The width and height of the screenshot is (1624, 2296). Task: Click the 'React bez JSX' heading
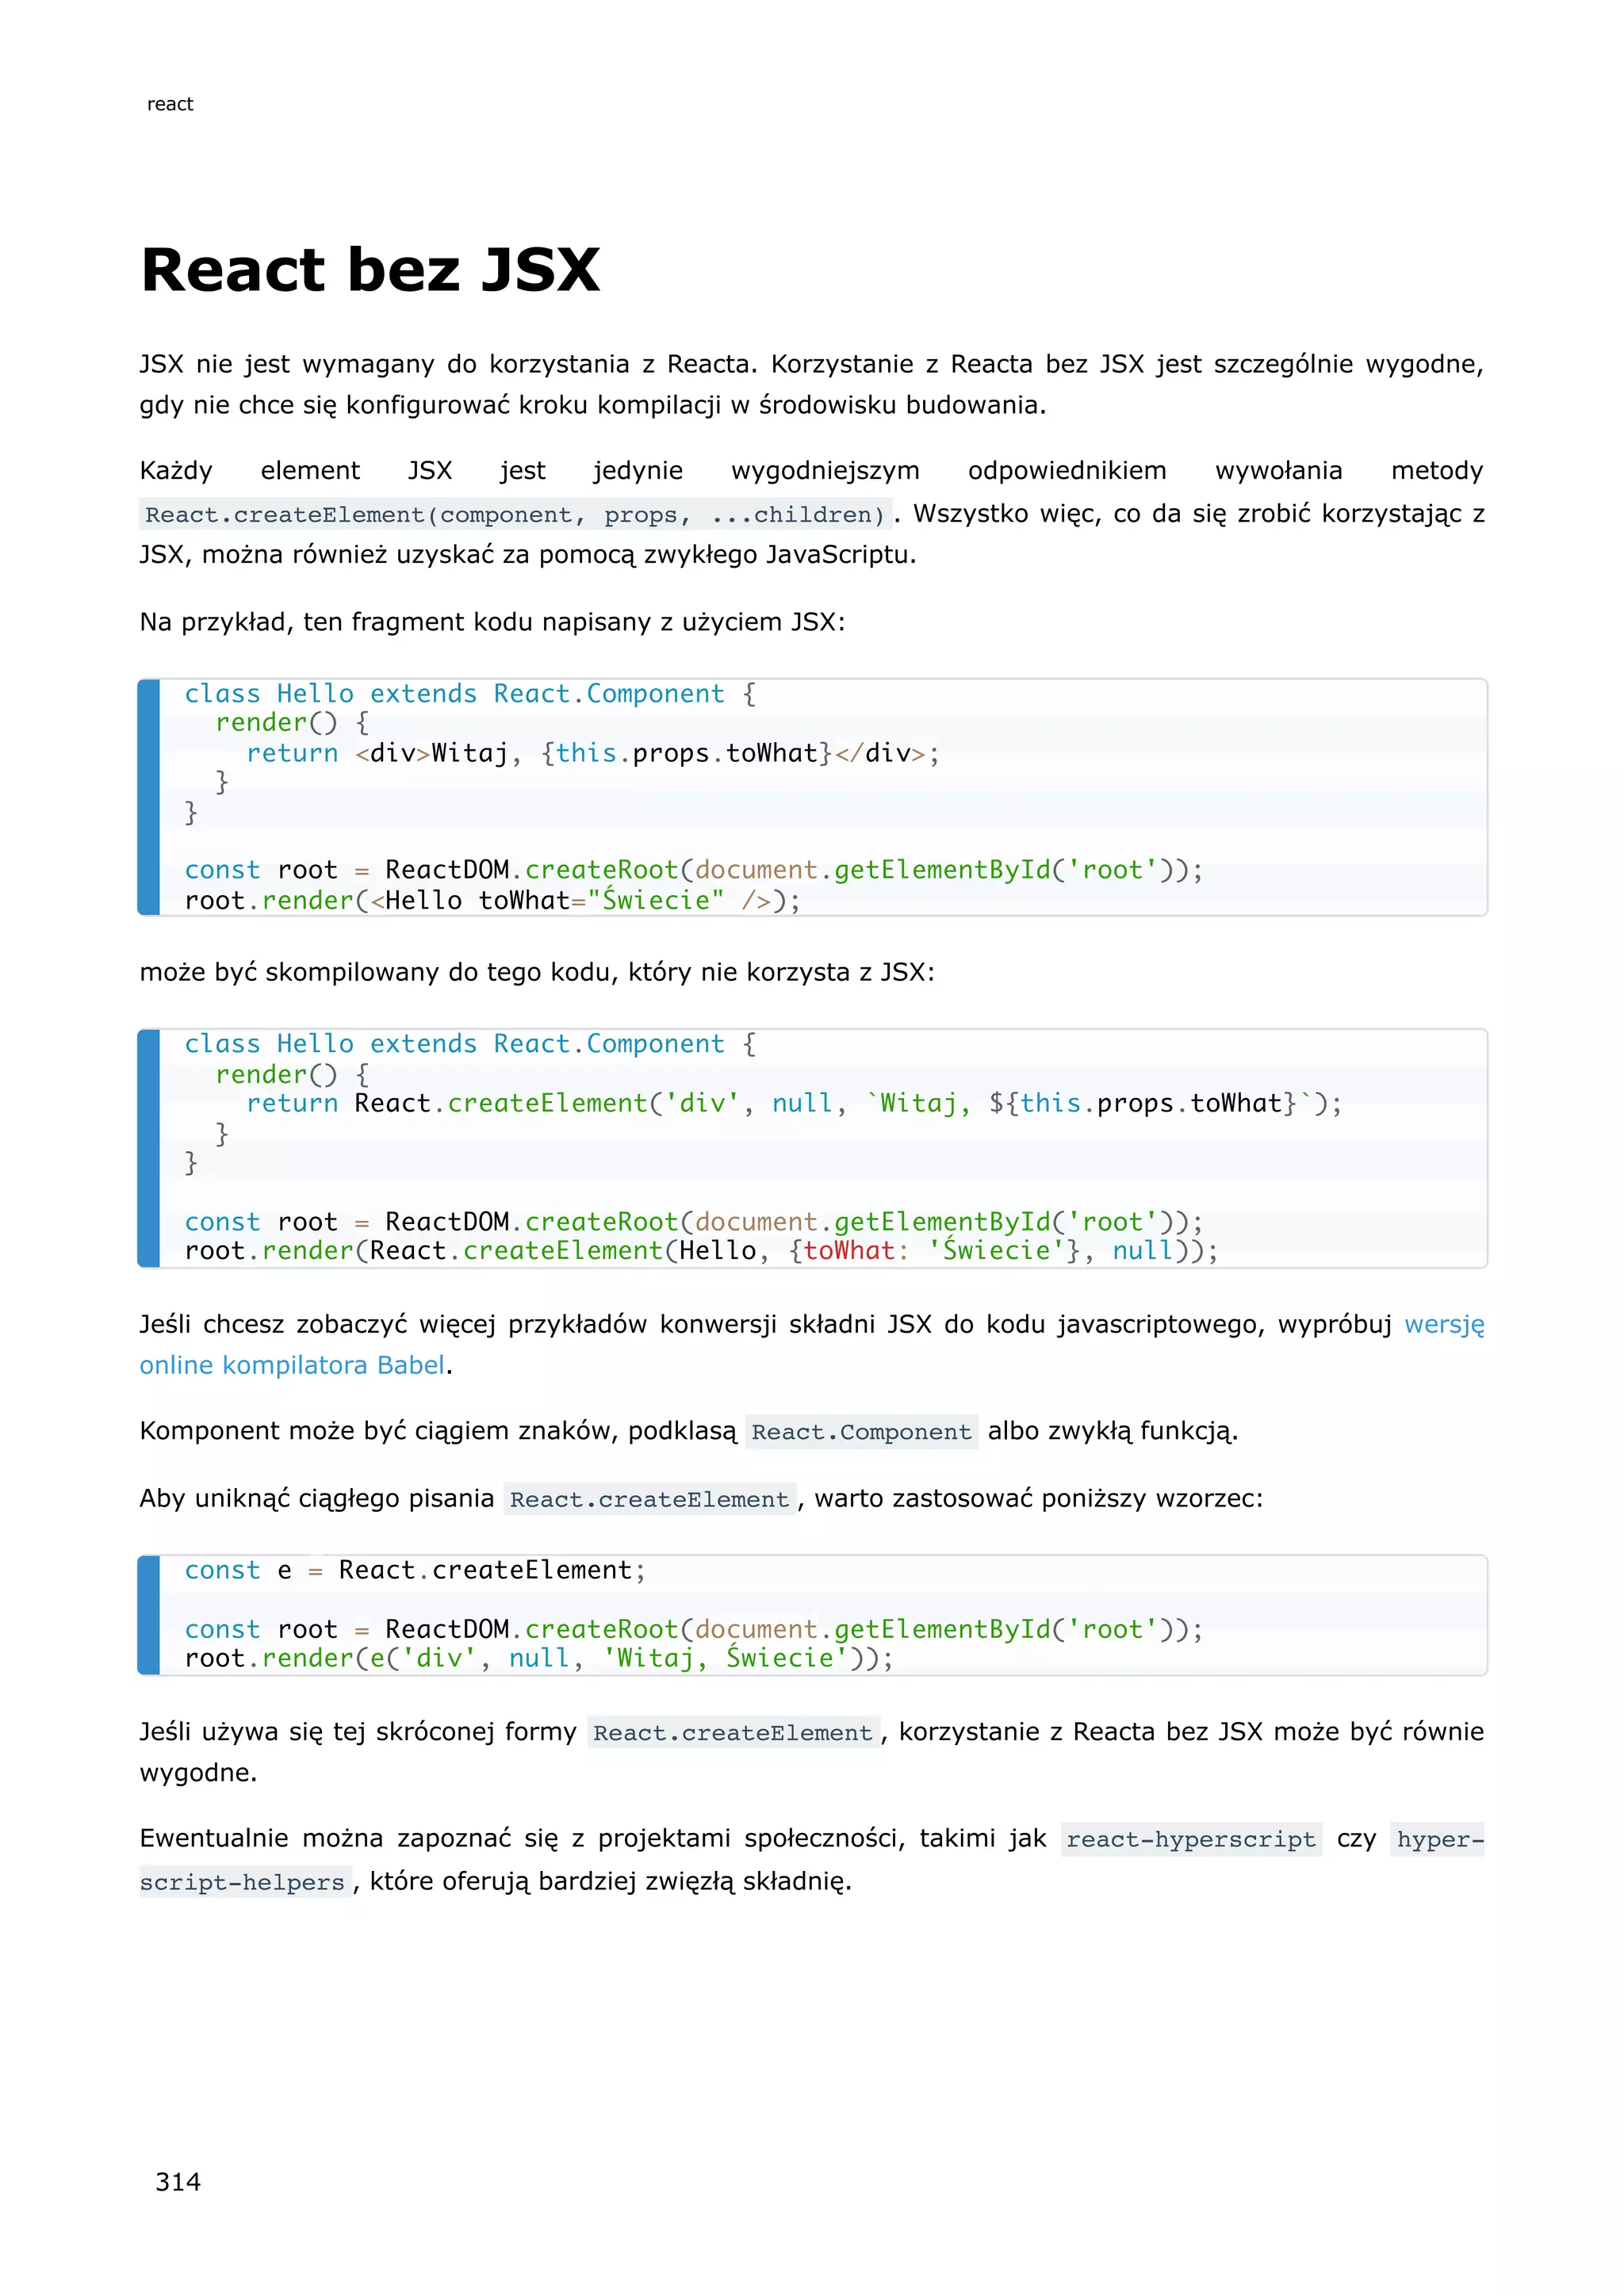[371, 270]
